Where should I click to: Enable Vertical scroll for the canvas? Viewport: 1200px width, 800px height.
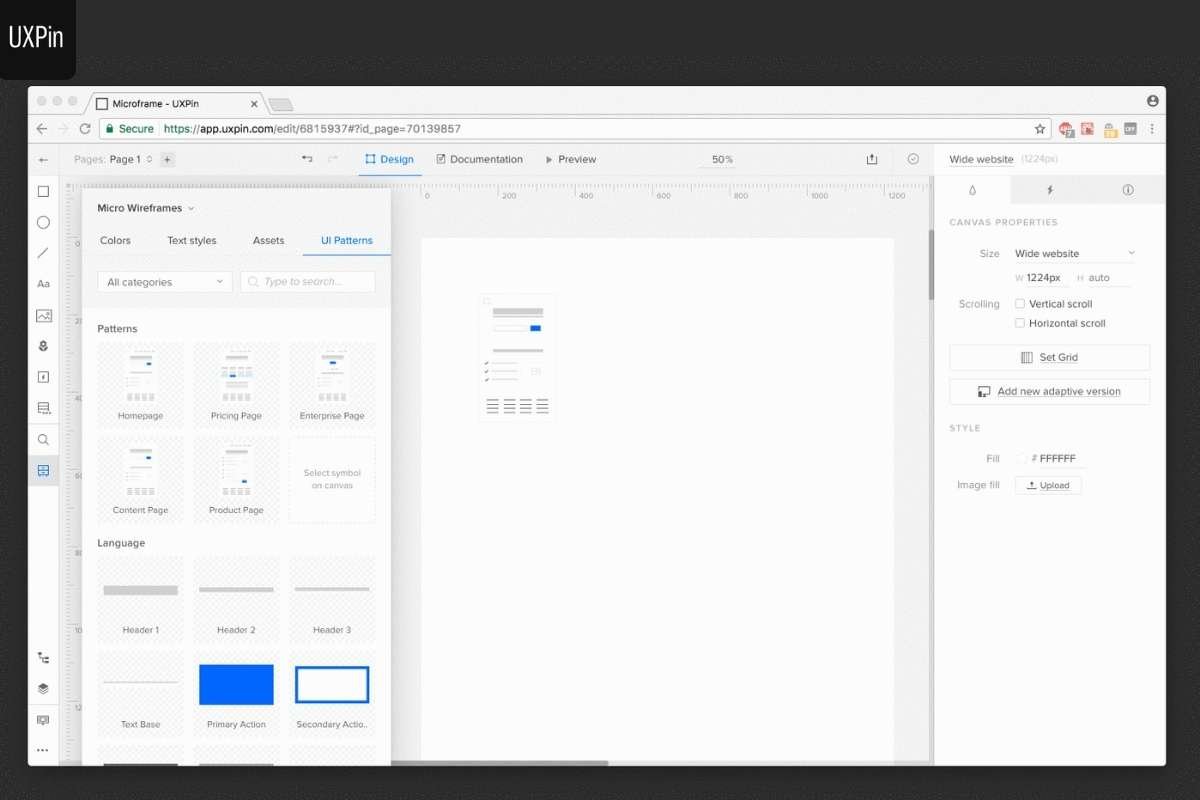click(1020, 303)
